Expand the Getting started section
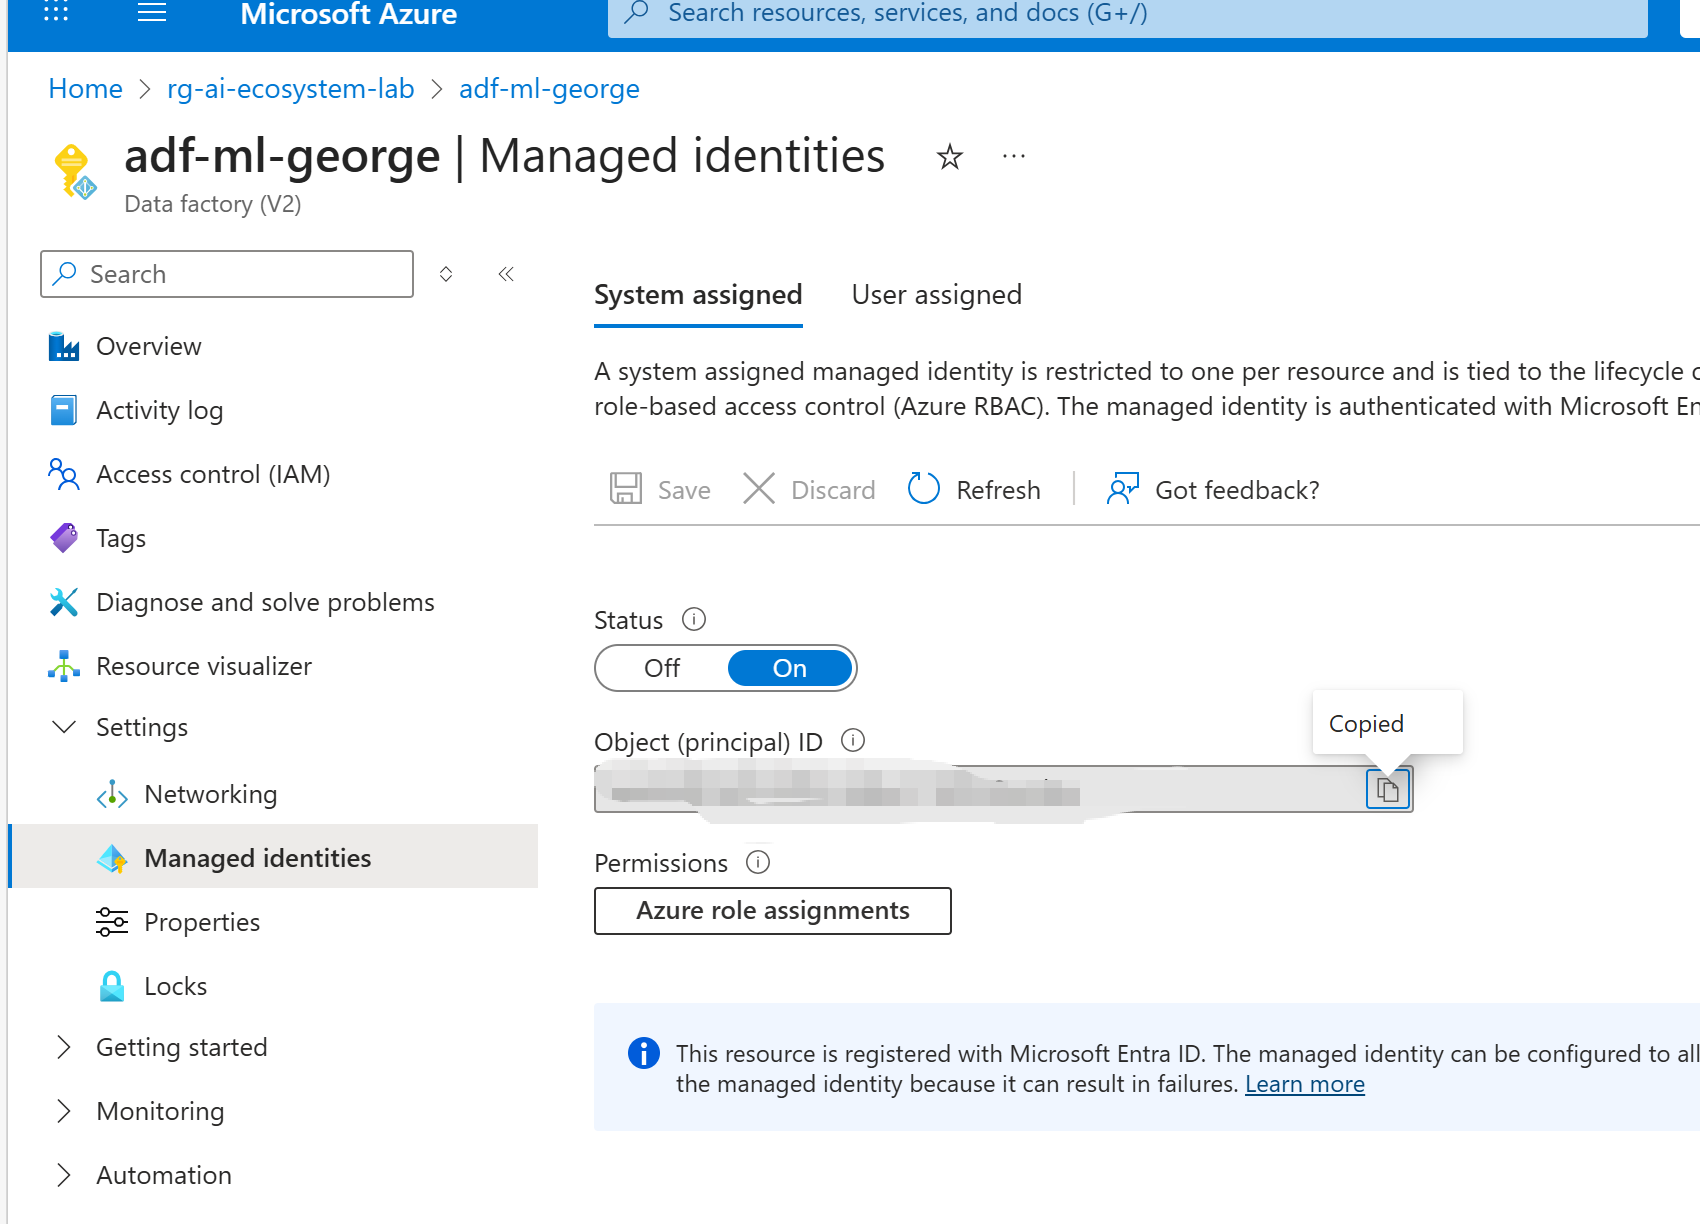The width and height of the screenshot is (1700, 1224). coord(64,1047)
